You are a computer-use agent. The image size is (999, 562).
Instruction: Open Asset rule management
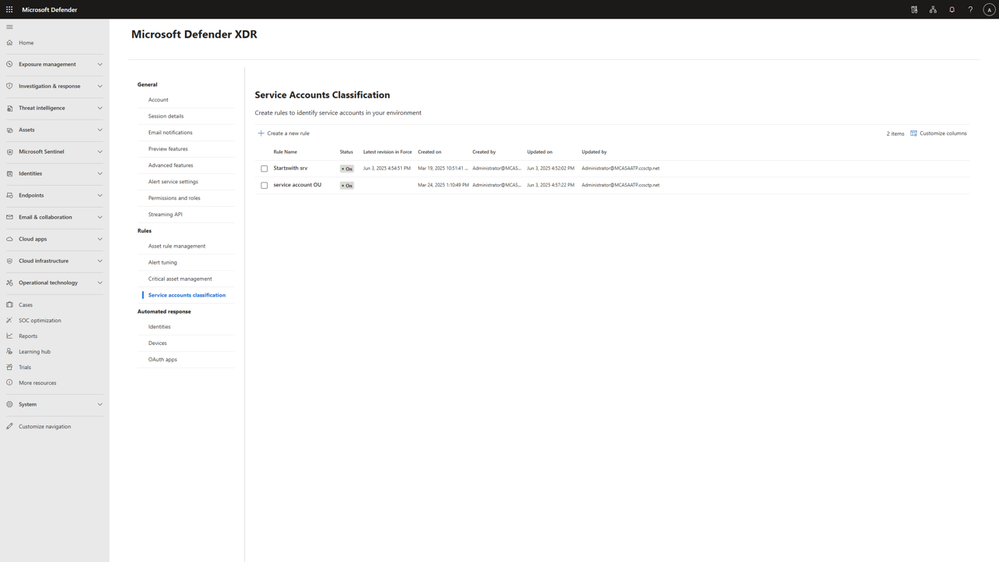click(x=176, y=246)
